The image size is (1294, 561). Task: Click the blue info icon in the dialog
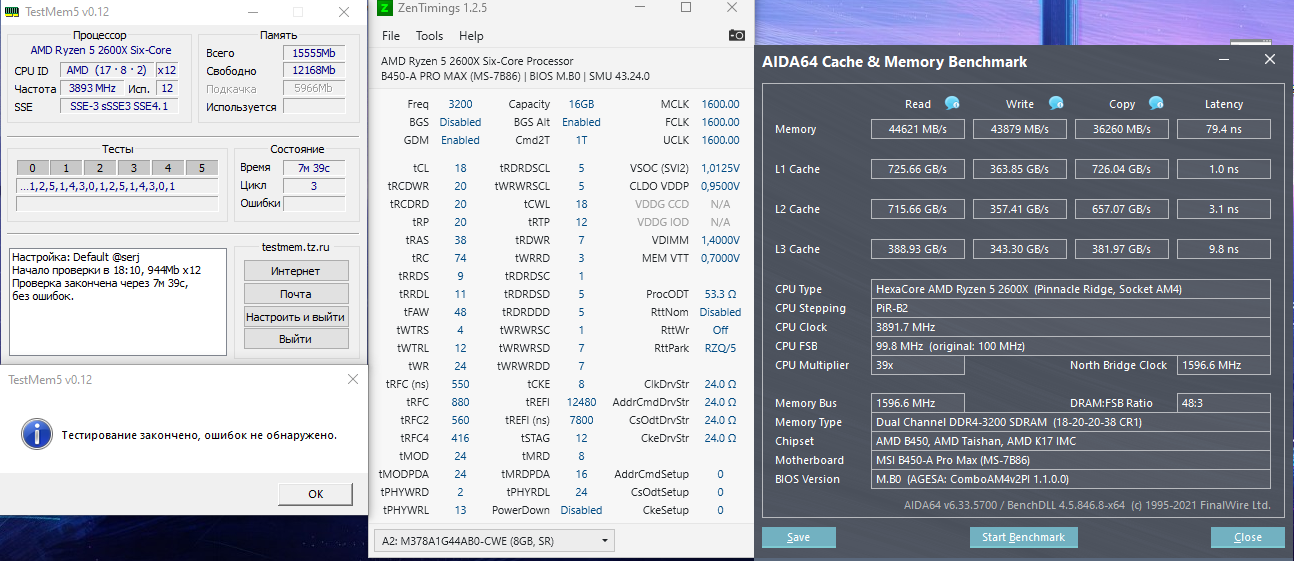click(37, 434)
